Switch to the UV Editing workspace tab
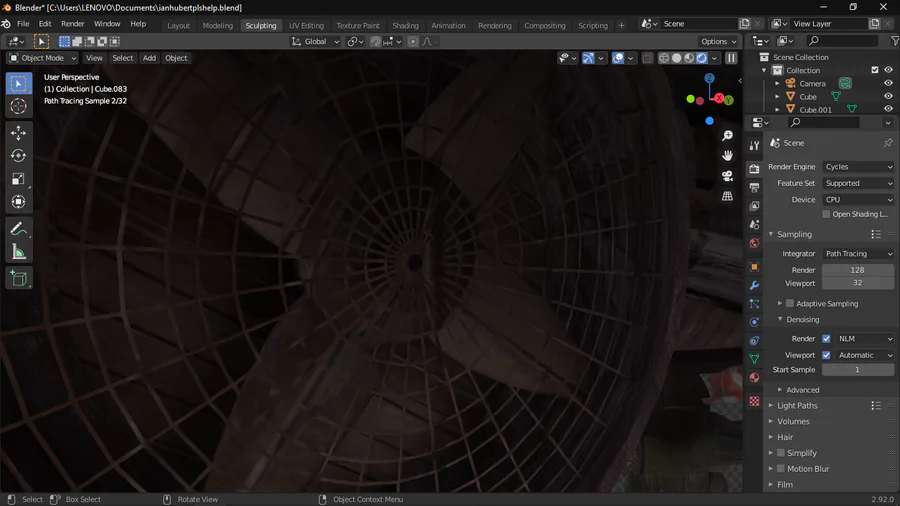The image size is (900, 506). coord(306,25)
